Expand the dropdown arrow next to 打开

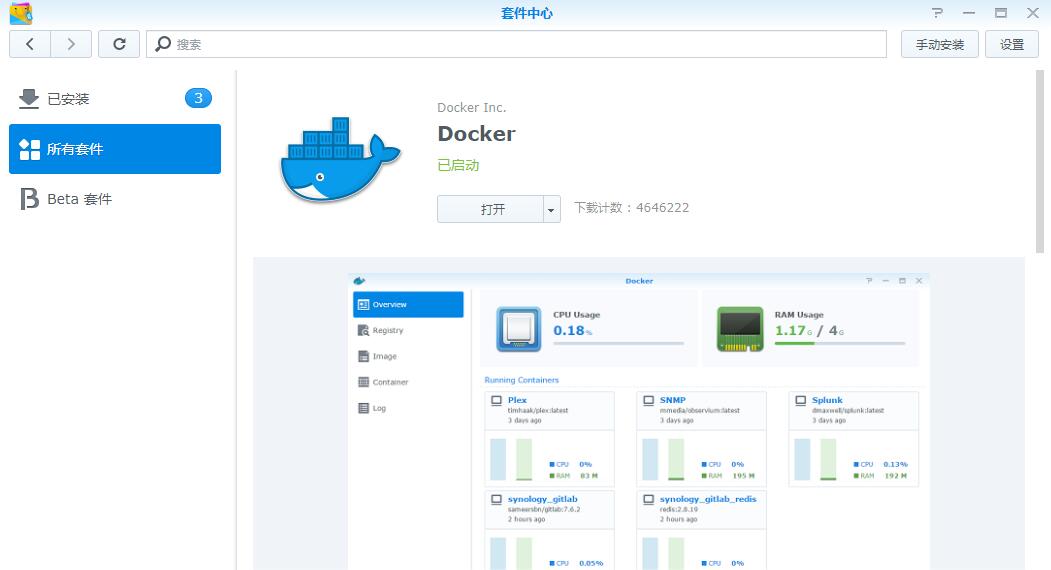(551, 209)
